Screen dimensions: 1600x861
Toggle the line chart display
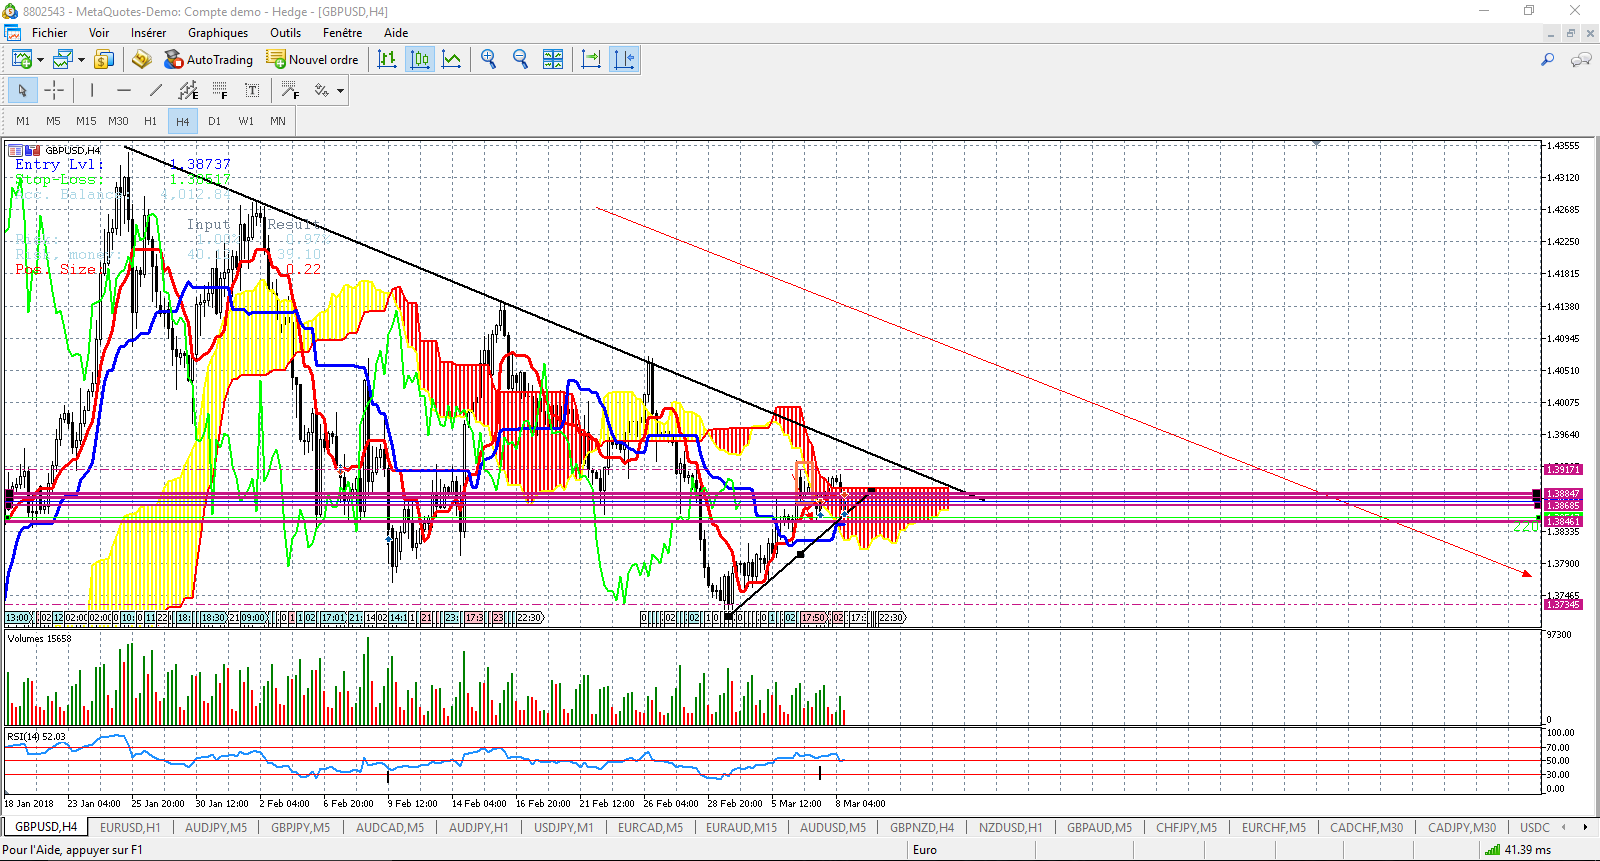(452, 59)
